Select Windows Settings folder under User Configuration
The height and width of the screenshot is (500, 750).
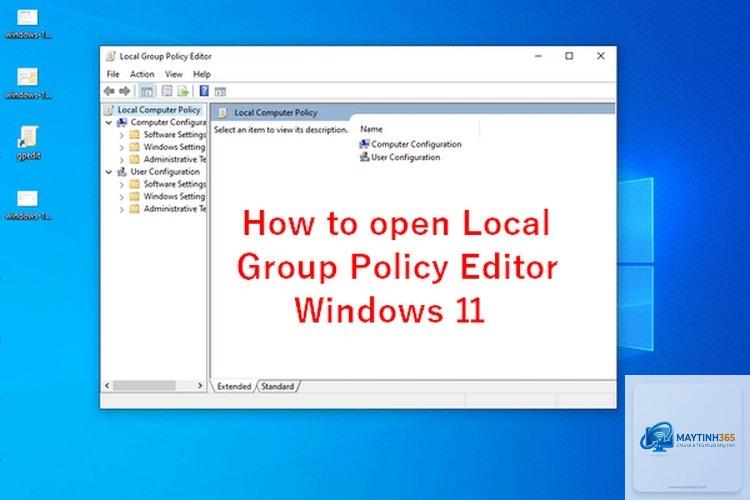point(175,196)
